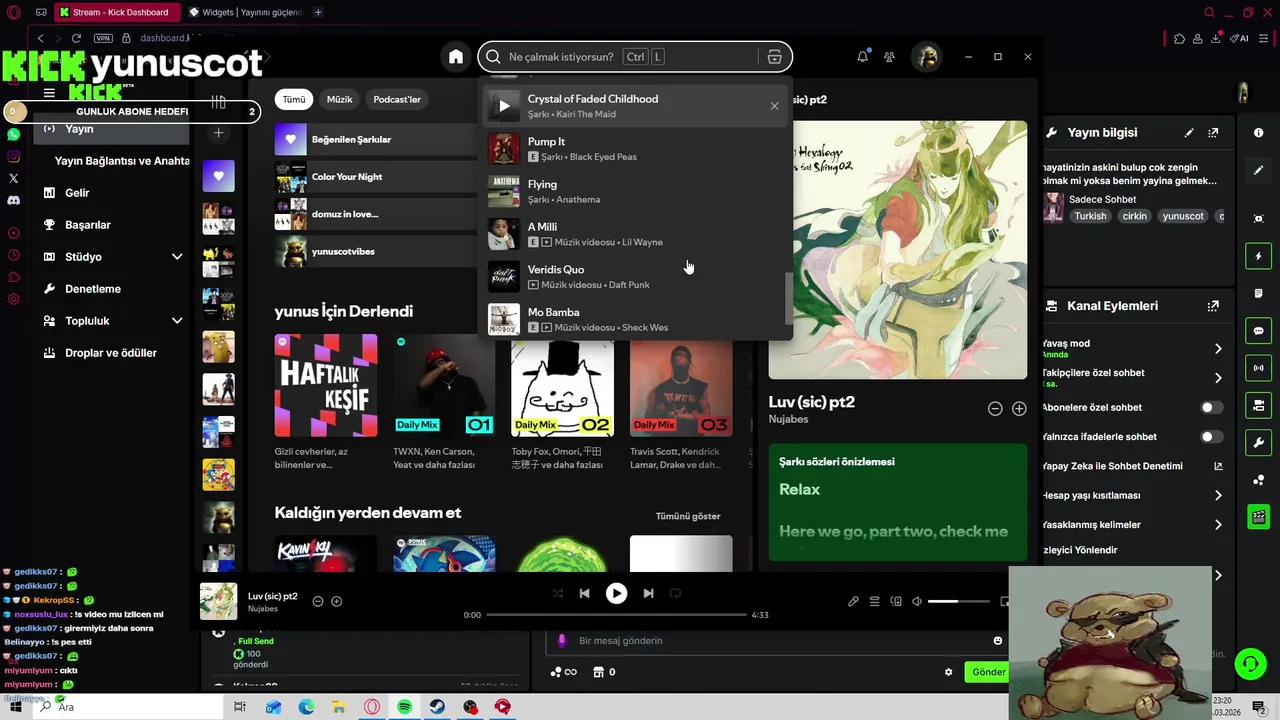Select Mo Bamba by Sheck Wes
1280x720 pixels.
(x=635, y=319)
